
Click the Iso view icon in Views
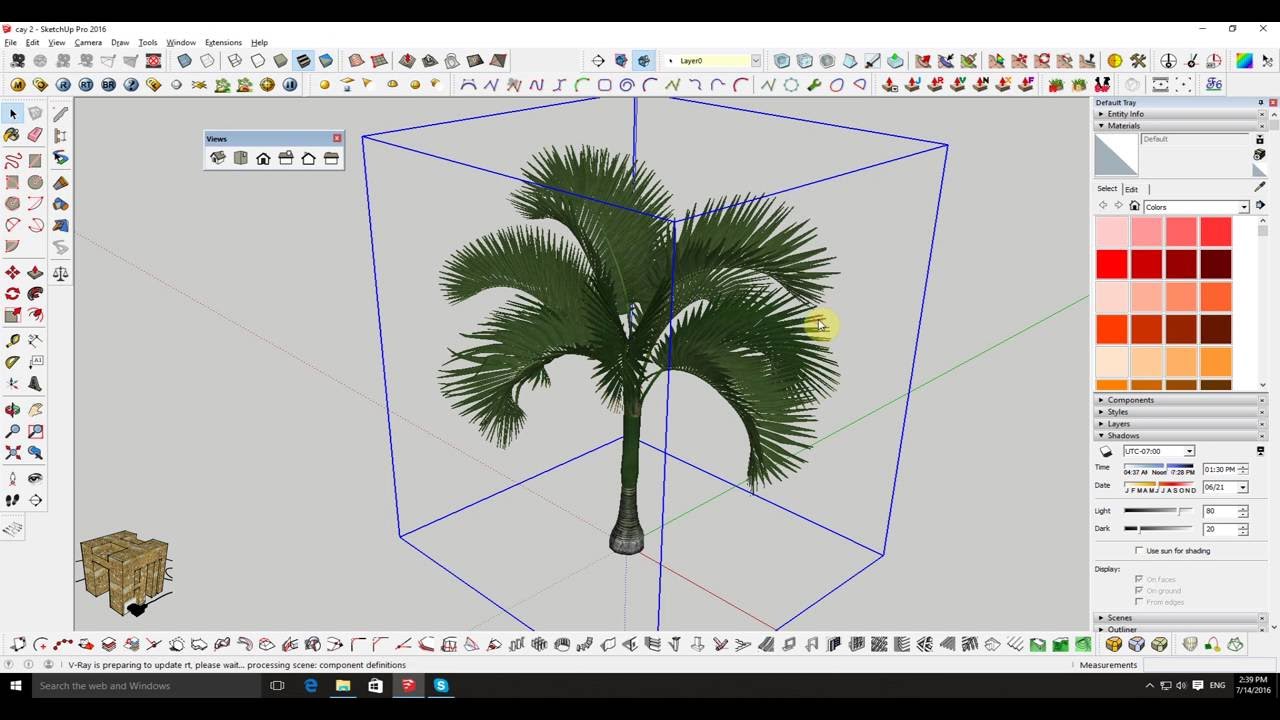(x=217, y=158)
